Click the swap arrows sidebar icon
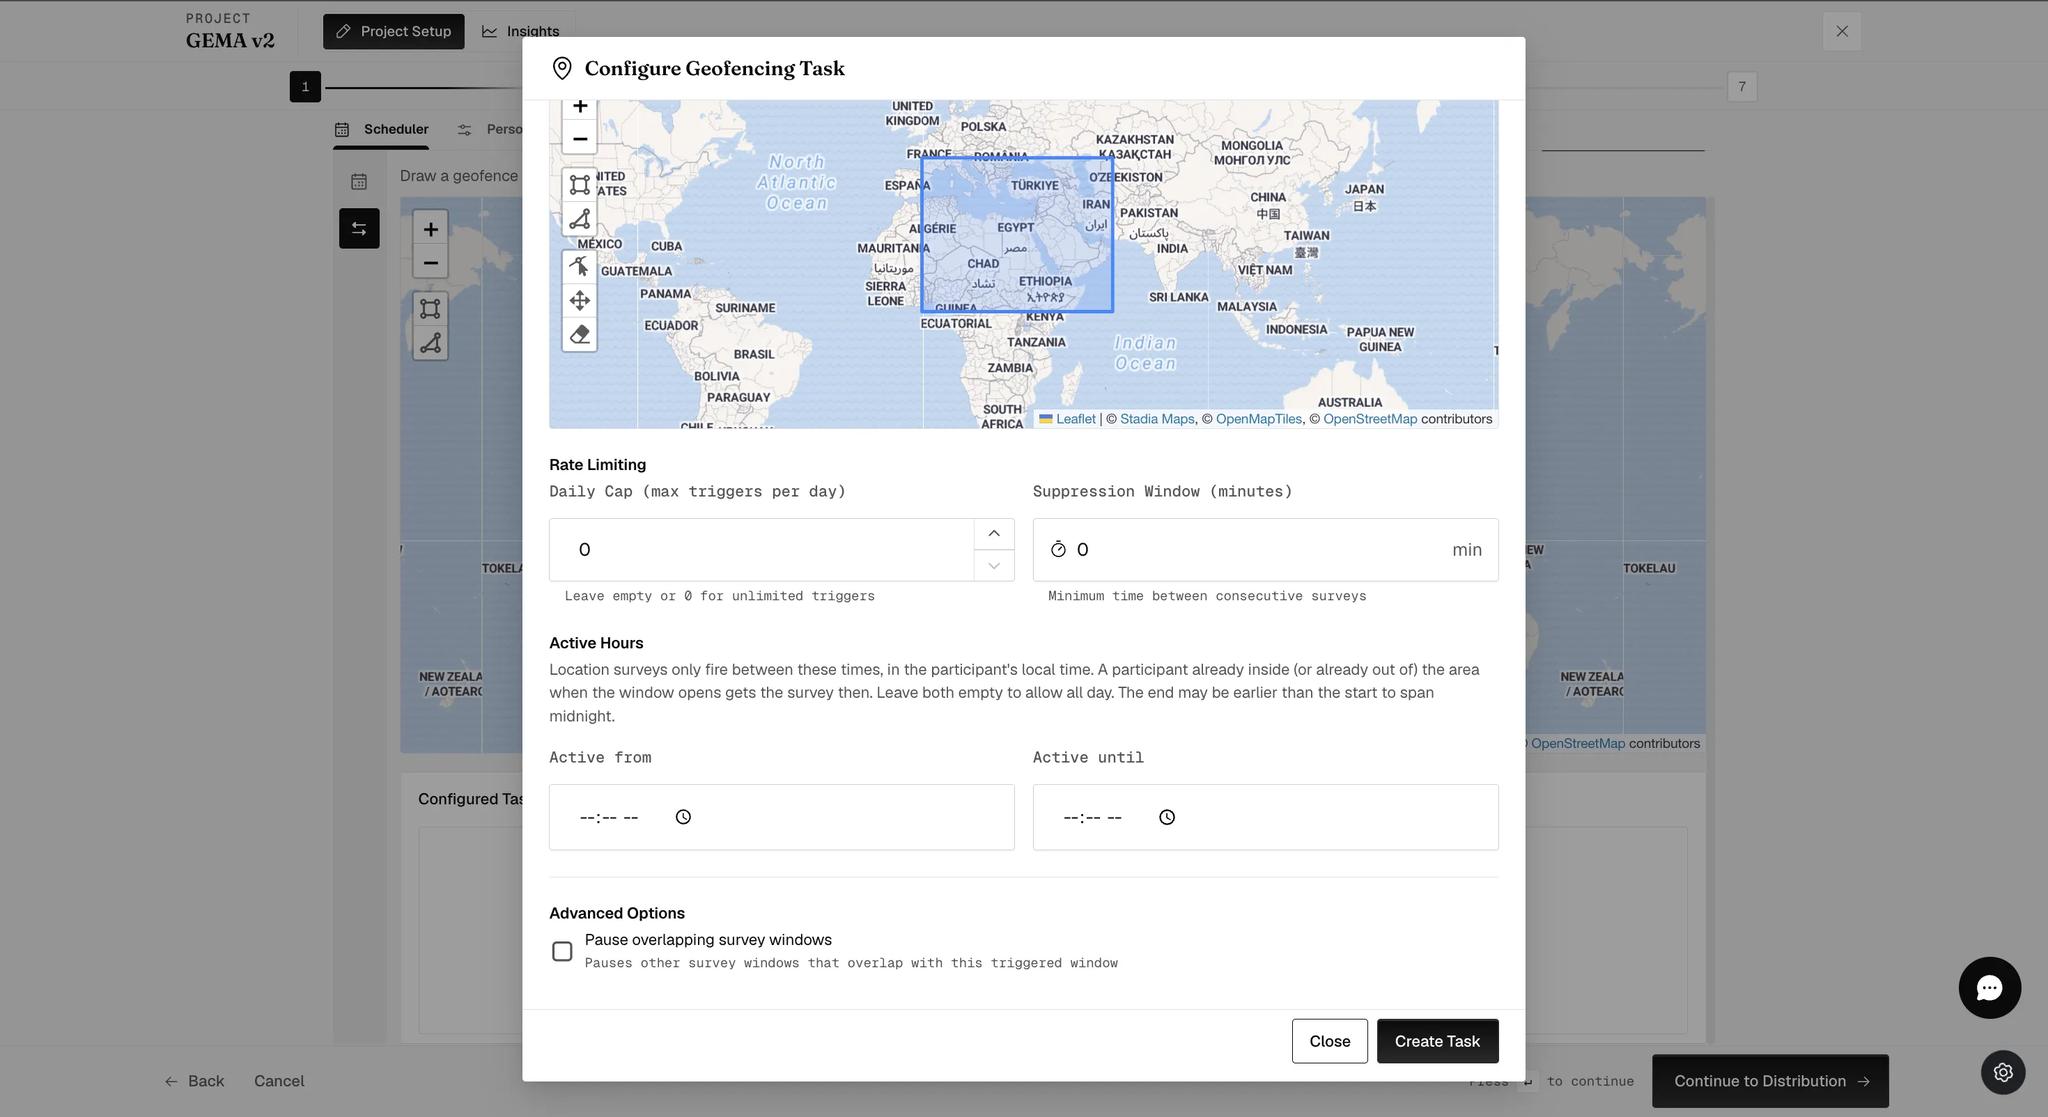2048x1117 pixels. tap(359, 229)
